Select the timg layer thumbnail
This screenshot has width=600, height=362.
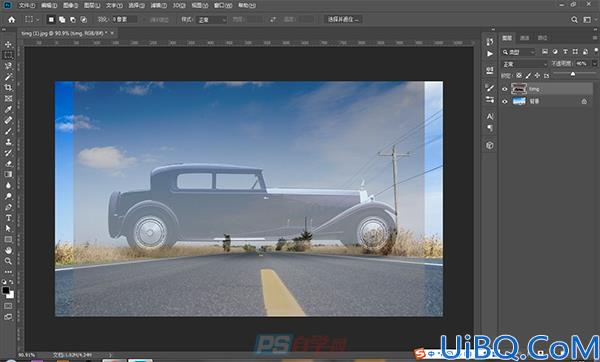pyautogui.click(x=519, y=89)
